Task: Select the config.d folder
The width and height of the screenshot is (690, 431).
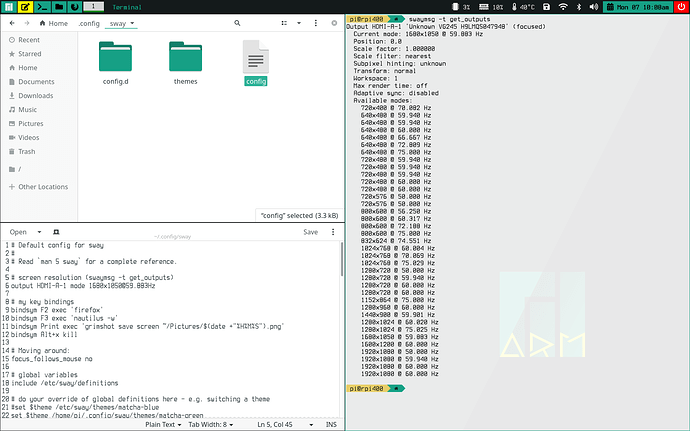Action: pos(115,62)
